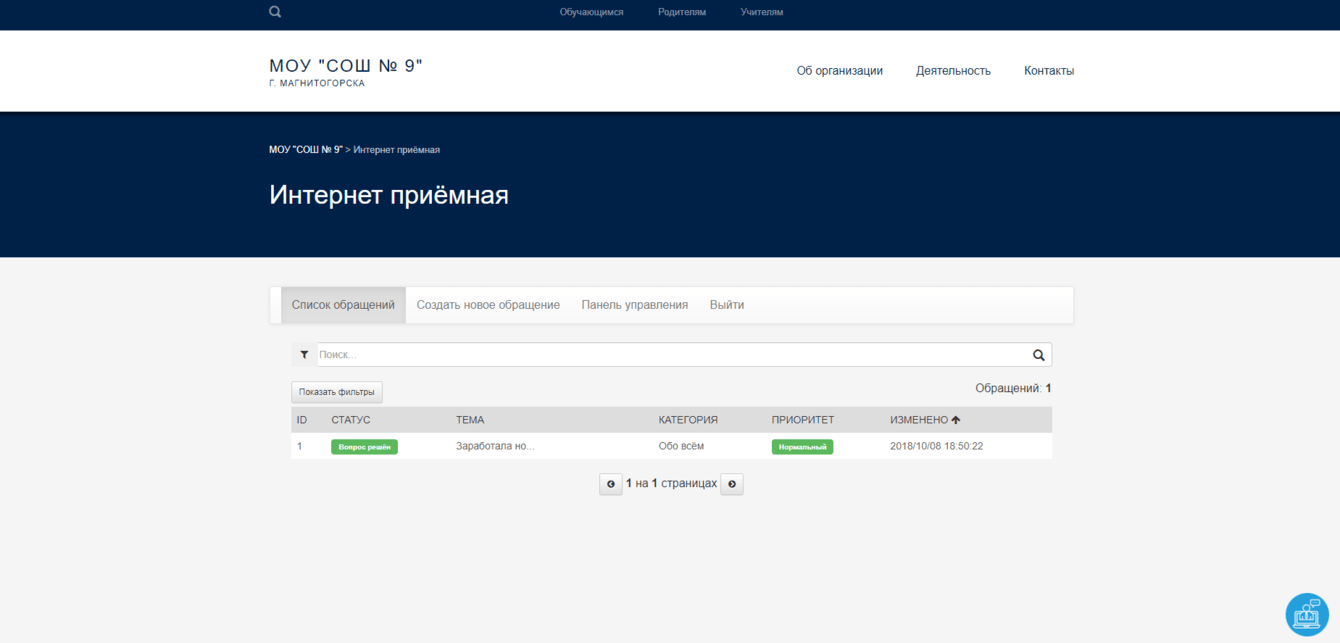Click Обо всём category cell
Screen dimensions: 1340x643
[x=681, y=446]
